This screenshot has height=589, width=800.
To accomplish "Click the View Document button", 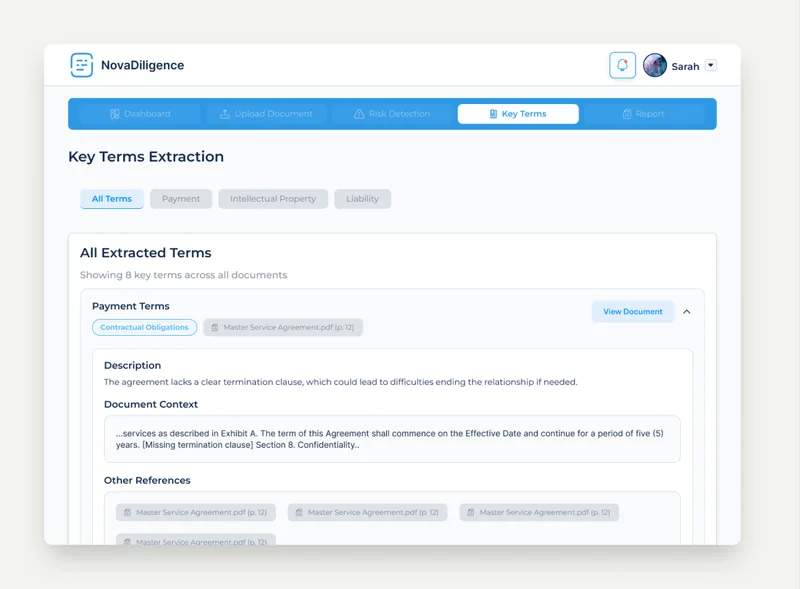I will coord(633,311).
